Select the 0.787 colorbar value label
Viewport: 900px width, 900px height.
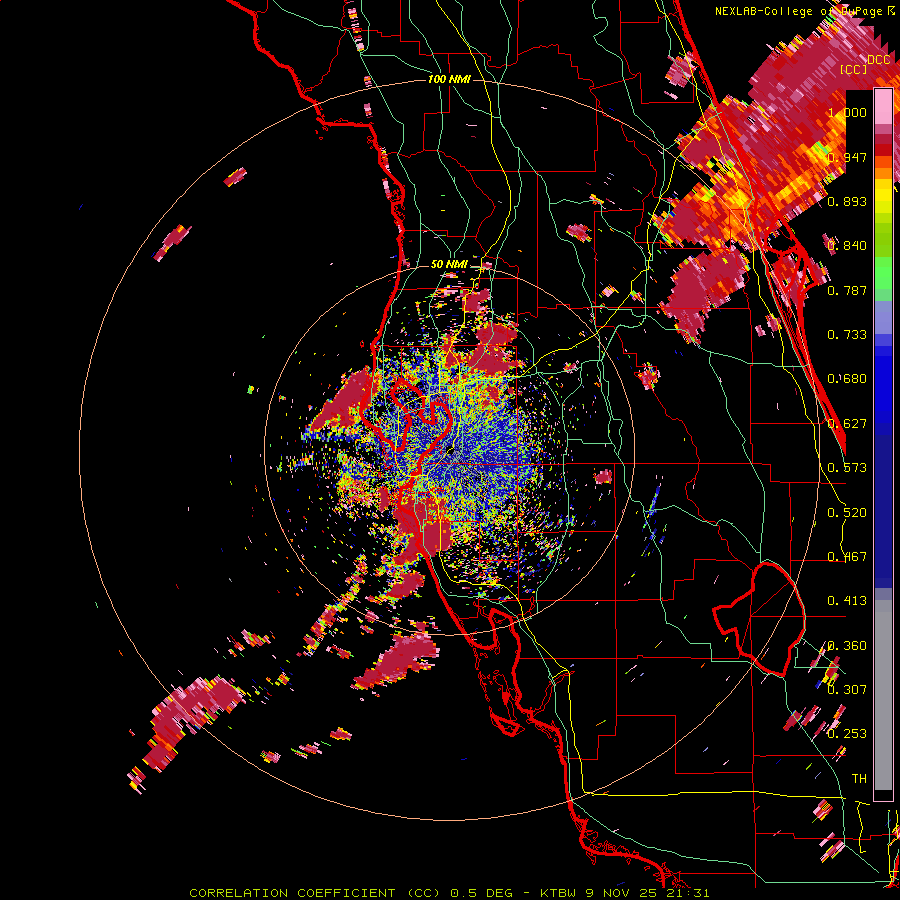point(847,290)
